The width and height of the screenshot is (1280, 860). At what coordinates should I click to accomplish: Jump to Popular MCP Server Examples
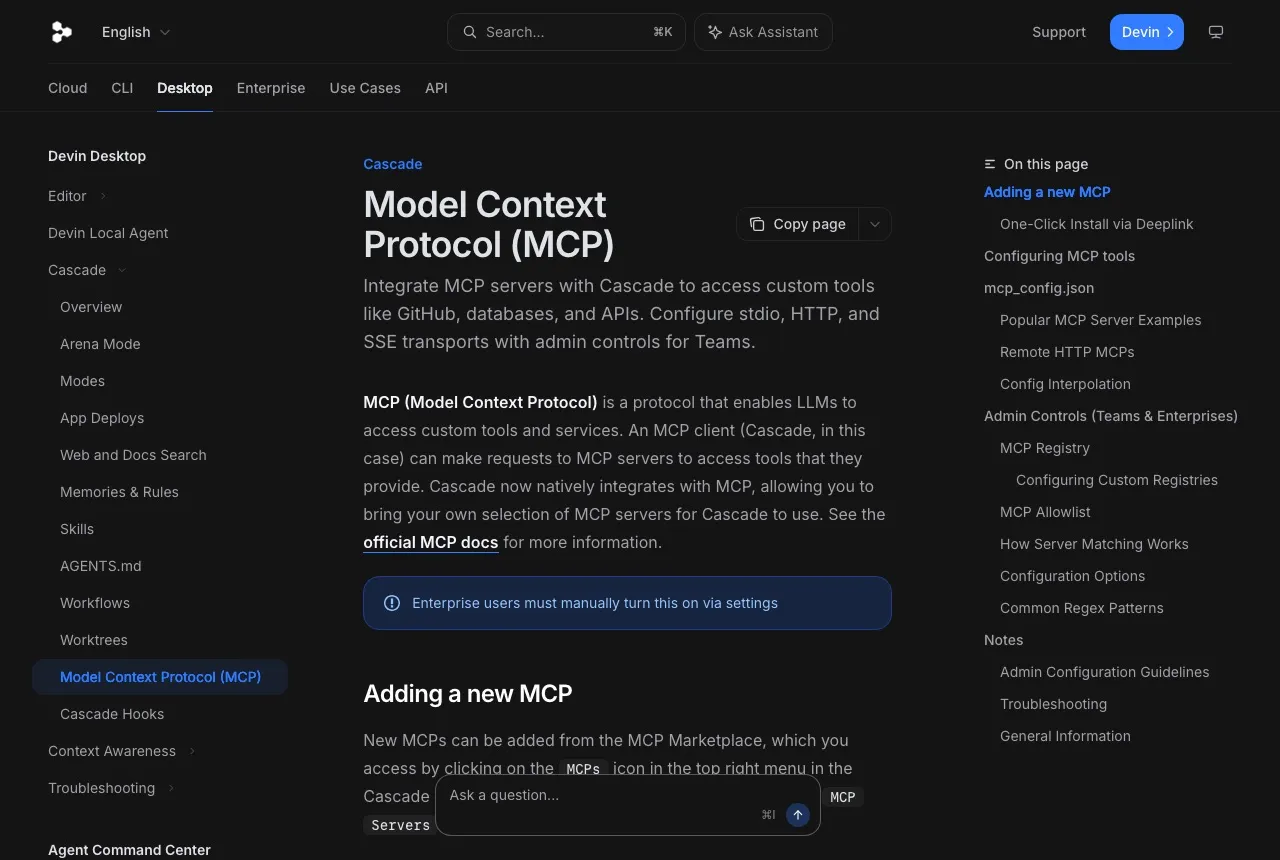tap(1101, 320)
